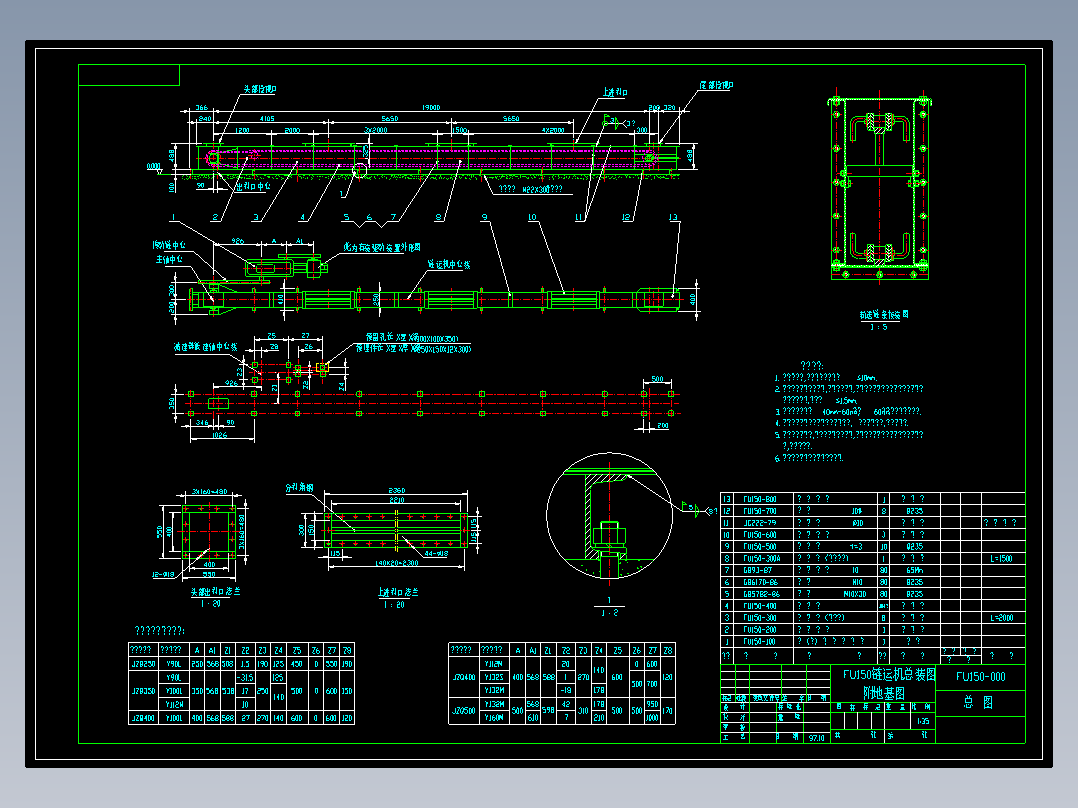Select the 346 dimension on foundation plan

coord(202,423)
